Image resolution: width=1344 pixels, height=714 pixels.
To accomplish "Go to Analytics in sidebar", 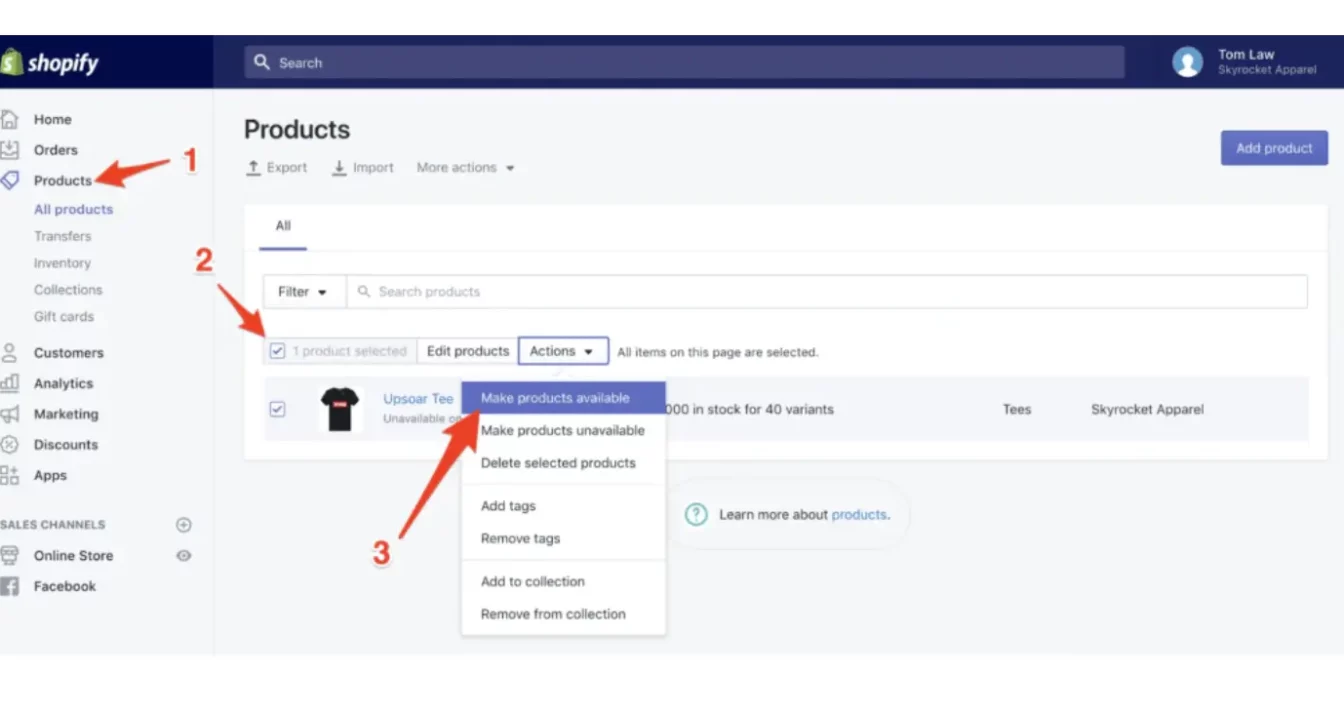I will tap(63, 384).
